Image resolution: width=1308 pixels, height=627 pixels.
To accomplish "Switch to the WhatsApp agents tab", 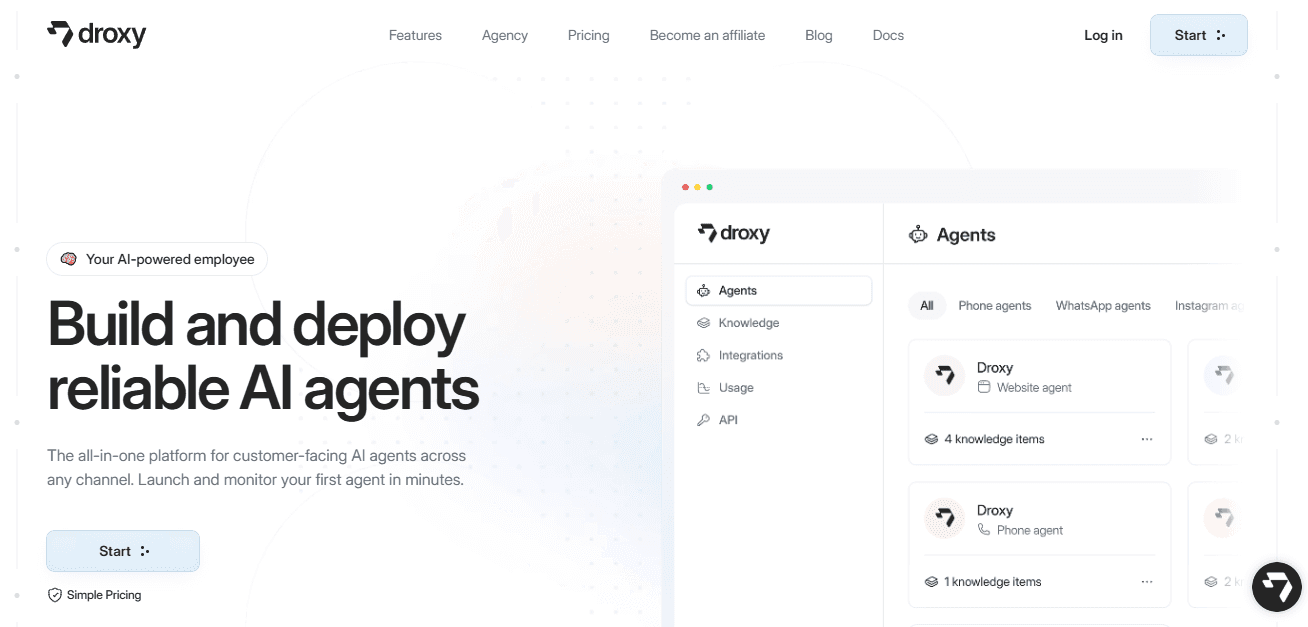I will [x=1103, y=306].
